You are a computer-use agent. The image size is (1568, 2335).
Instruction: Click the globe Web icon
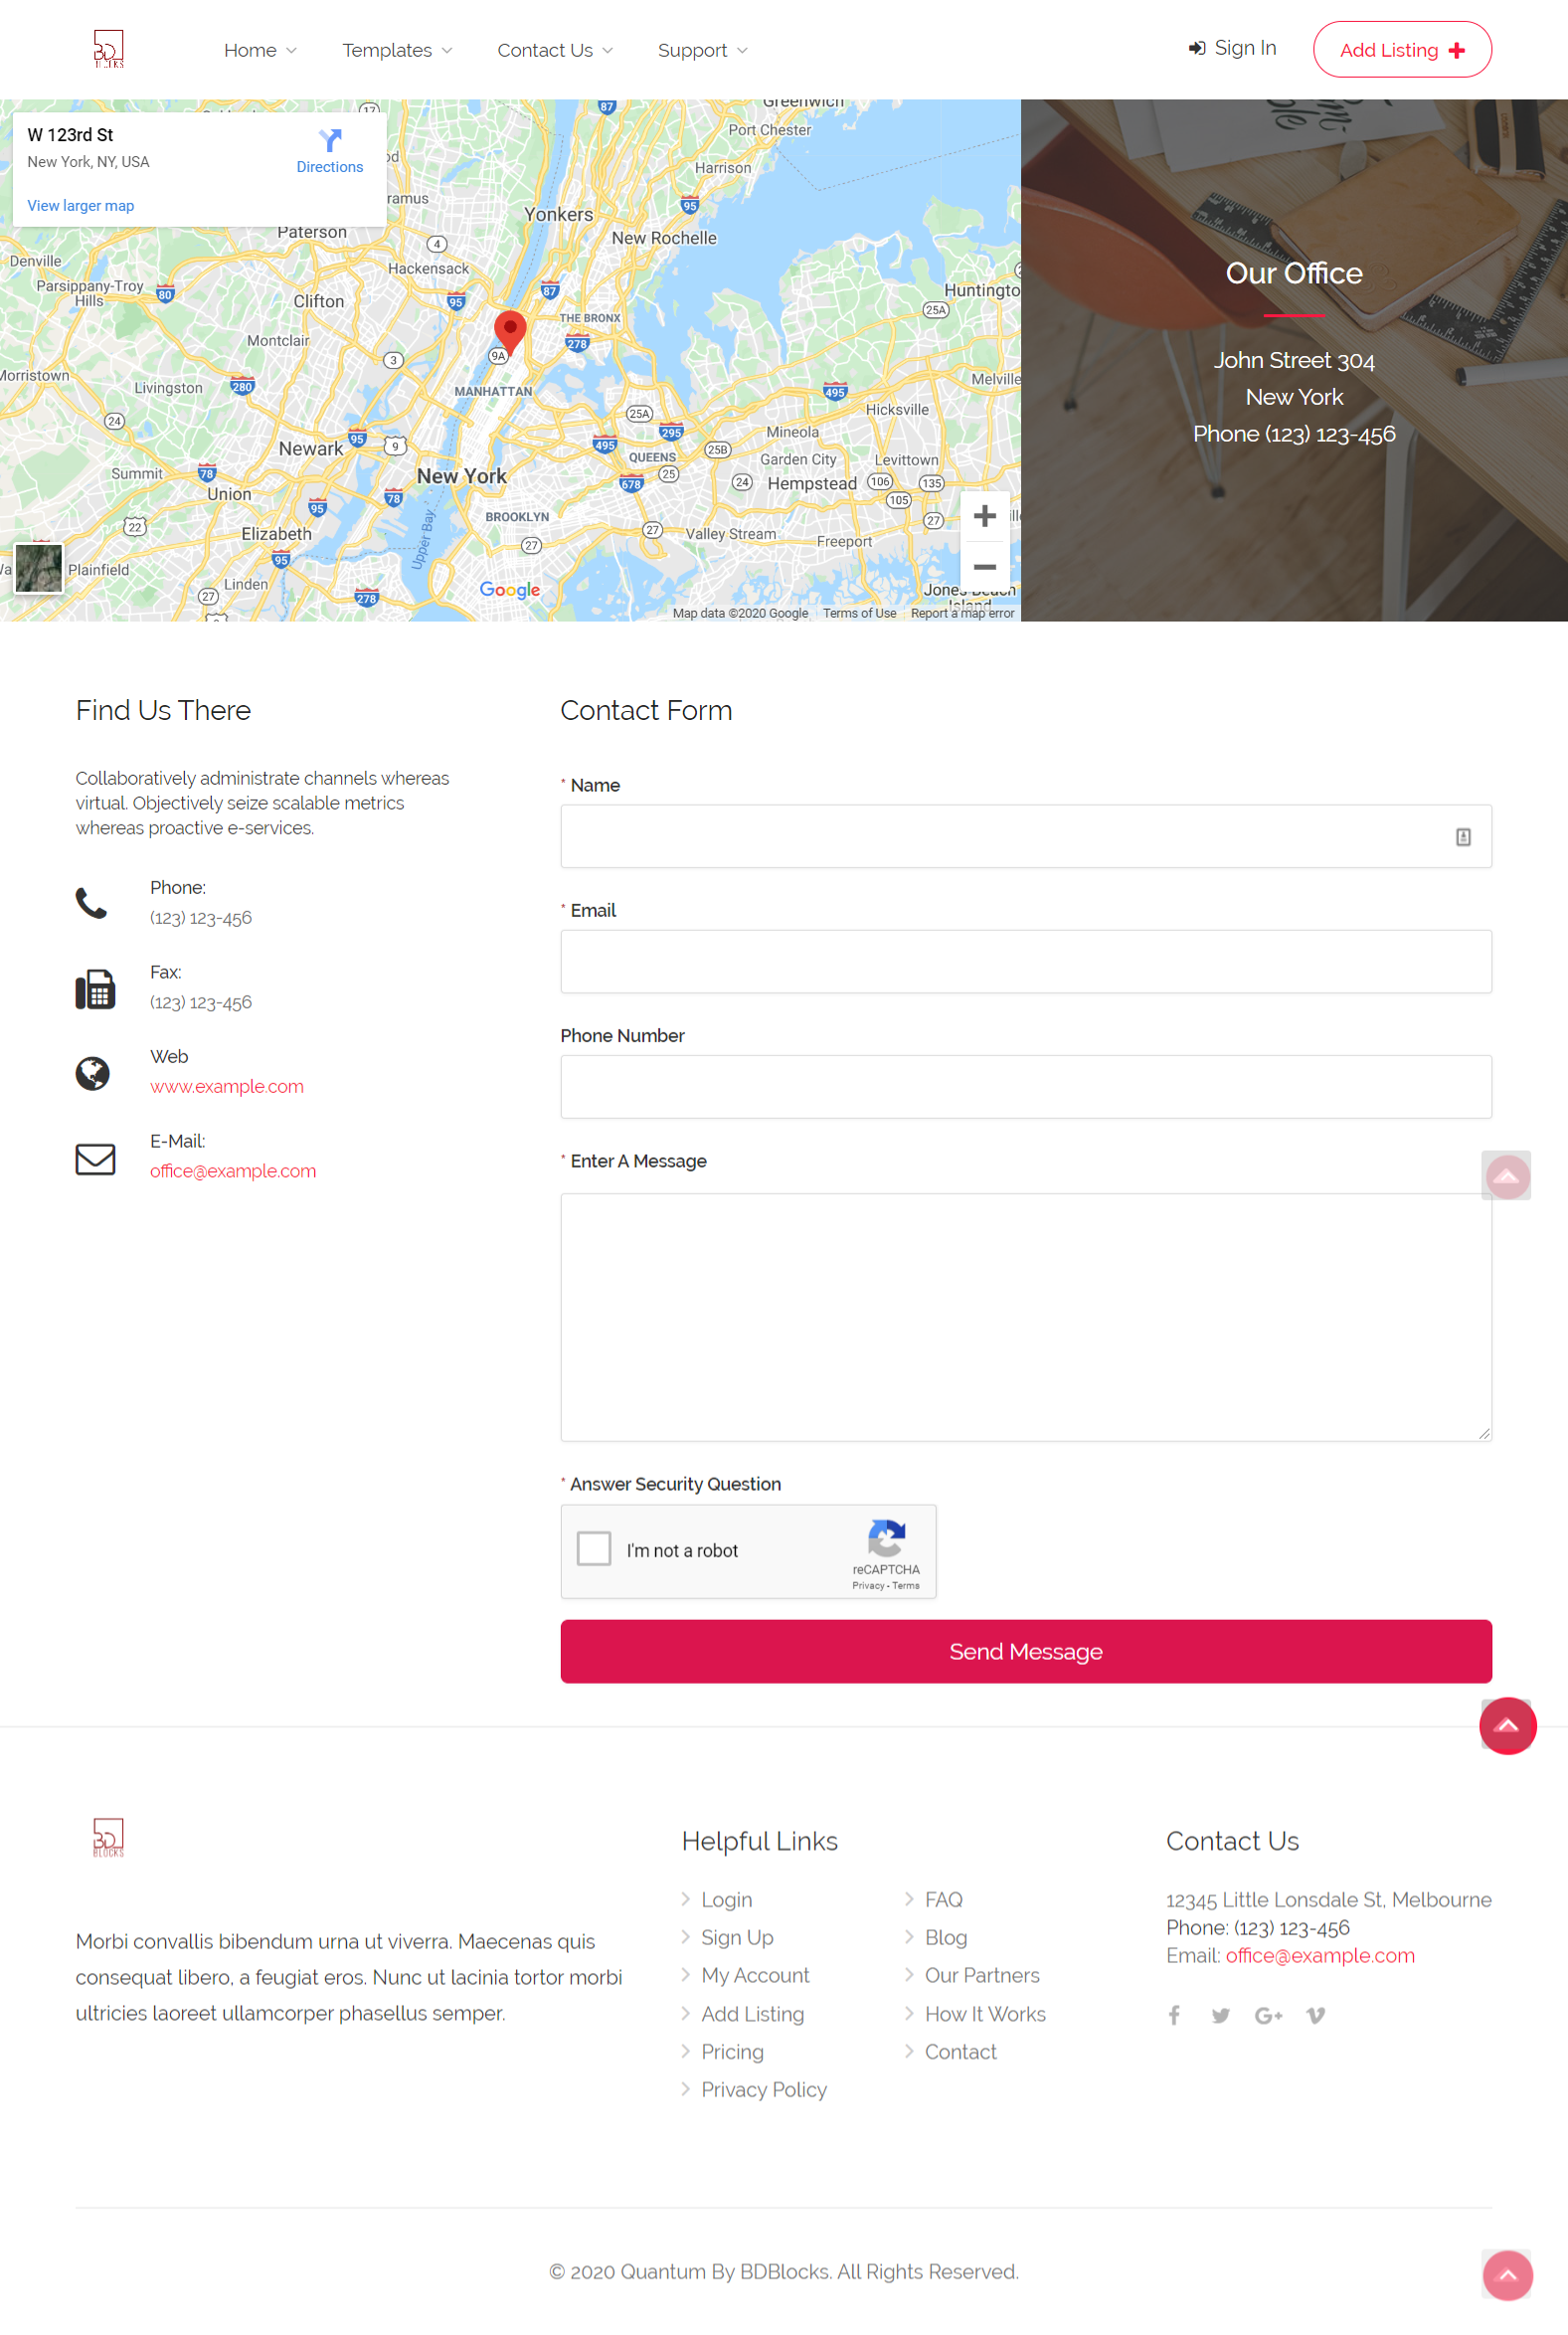point(93,1073)
